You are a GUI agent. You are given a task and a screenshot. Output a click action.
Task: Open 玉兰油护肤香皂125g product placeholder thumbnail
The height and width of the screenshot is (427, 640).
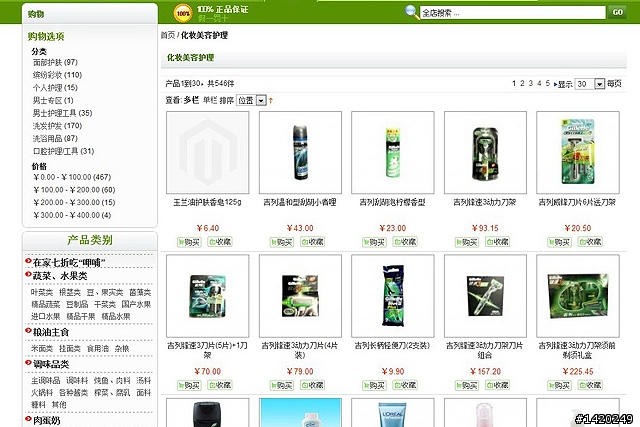(x=208, y=152)
